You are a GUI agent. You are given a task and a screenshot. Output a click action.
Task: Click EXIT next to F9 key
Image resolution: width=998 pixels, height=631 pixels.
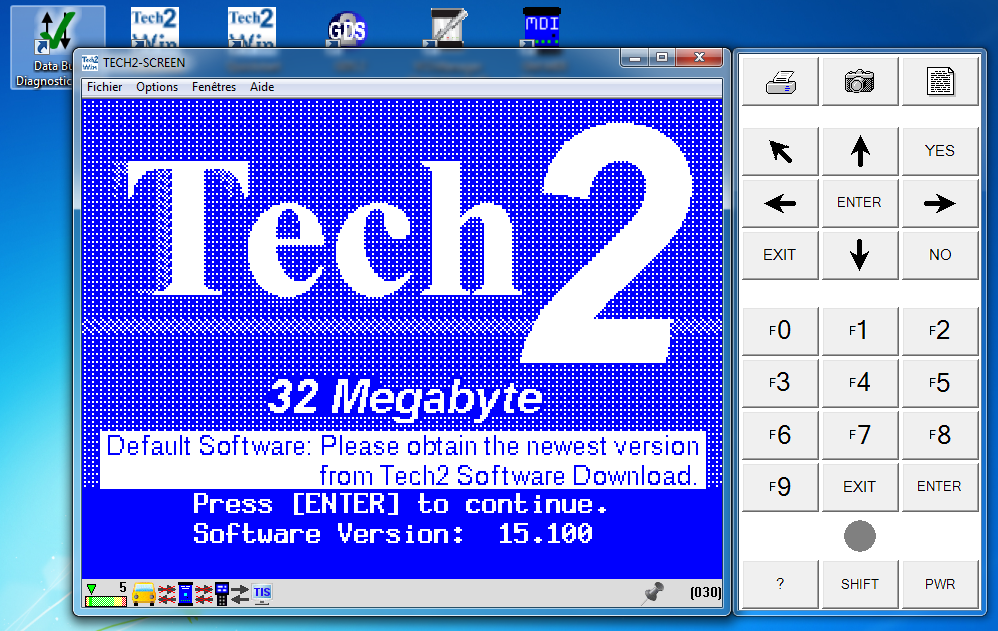pos(860,487)
